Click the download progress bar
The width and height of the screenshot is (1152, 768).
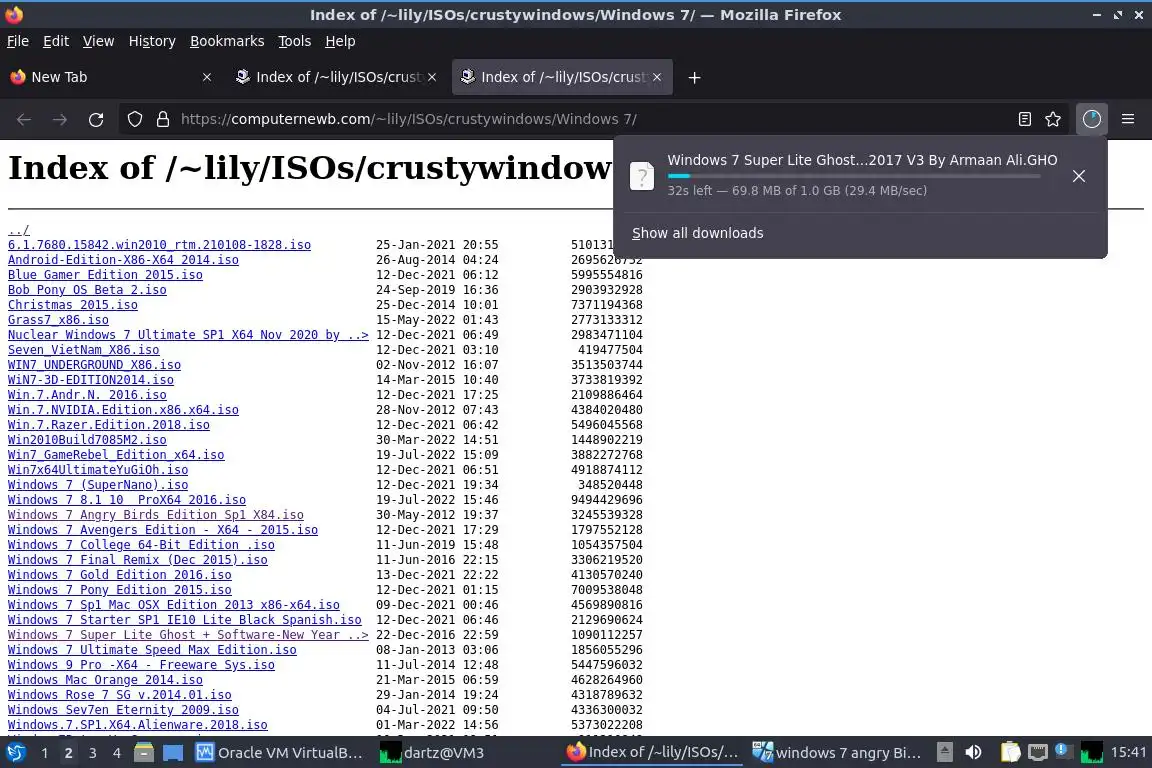coord(854,176)
